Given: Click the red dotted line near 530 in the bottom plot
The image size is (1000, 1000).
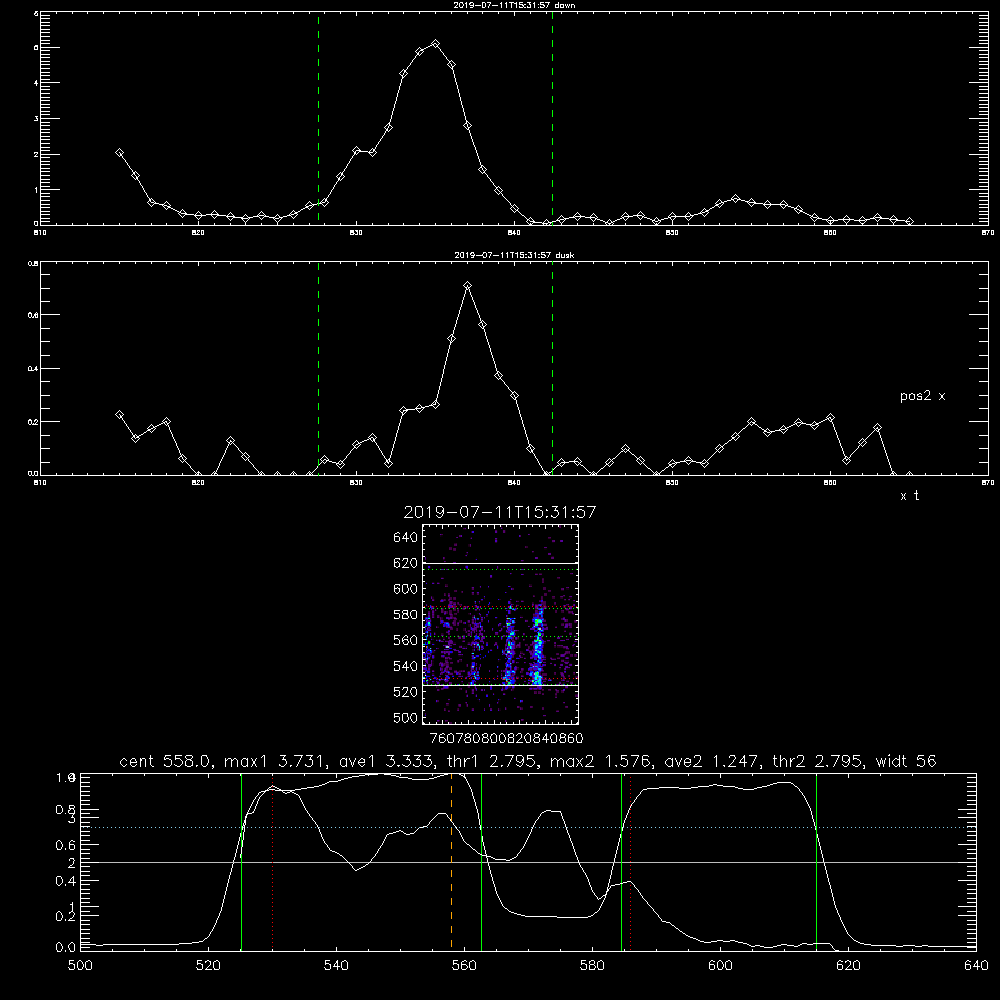Looking at the screenshot, I should click(272, 861).
